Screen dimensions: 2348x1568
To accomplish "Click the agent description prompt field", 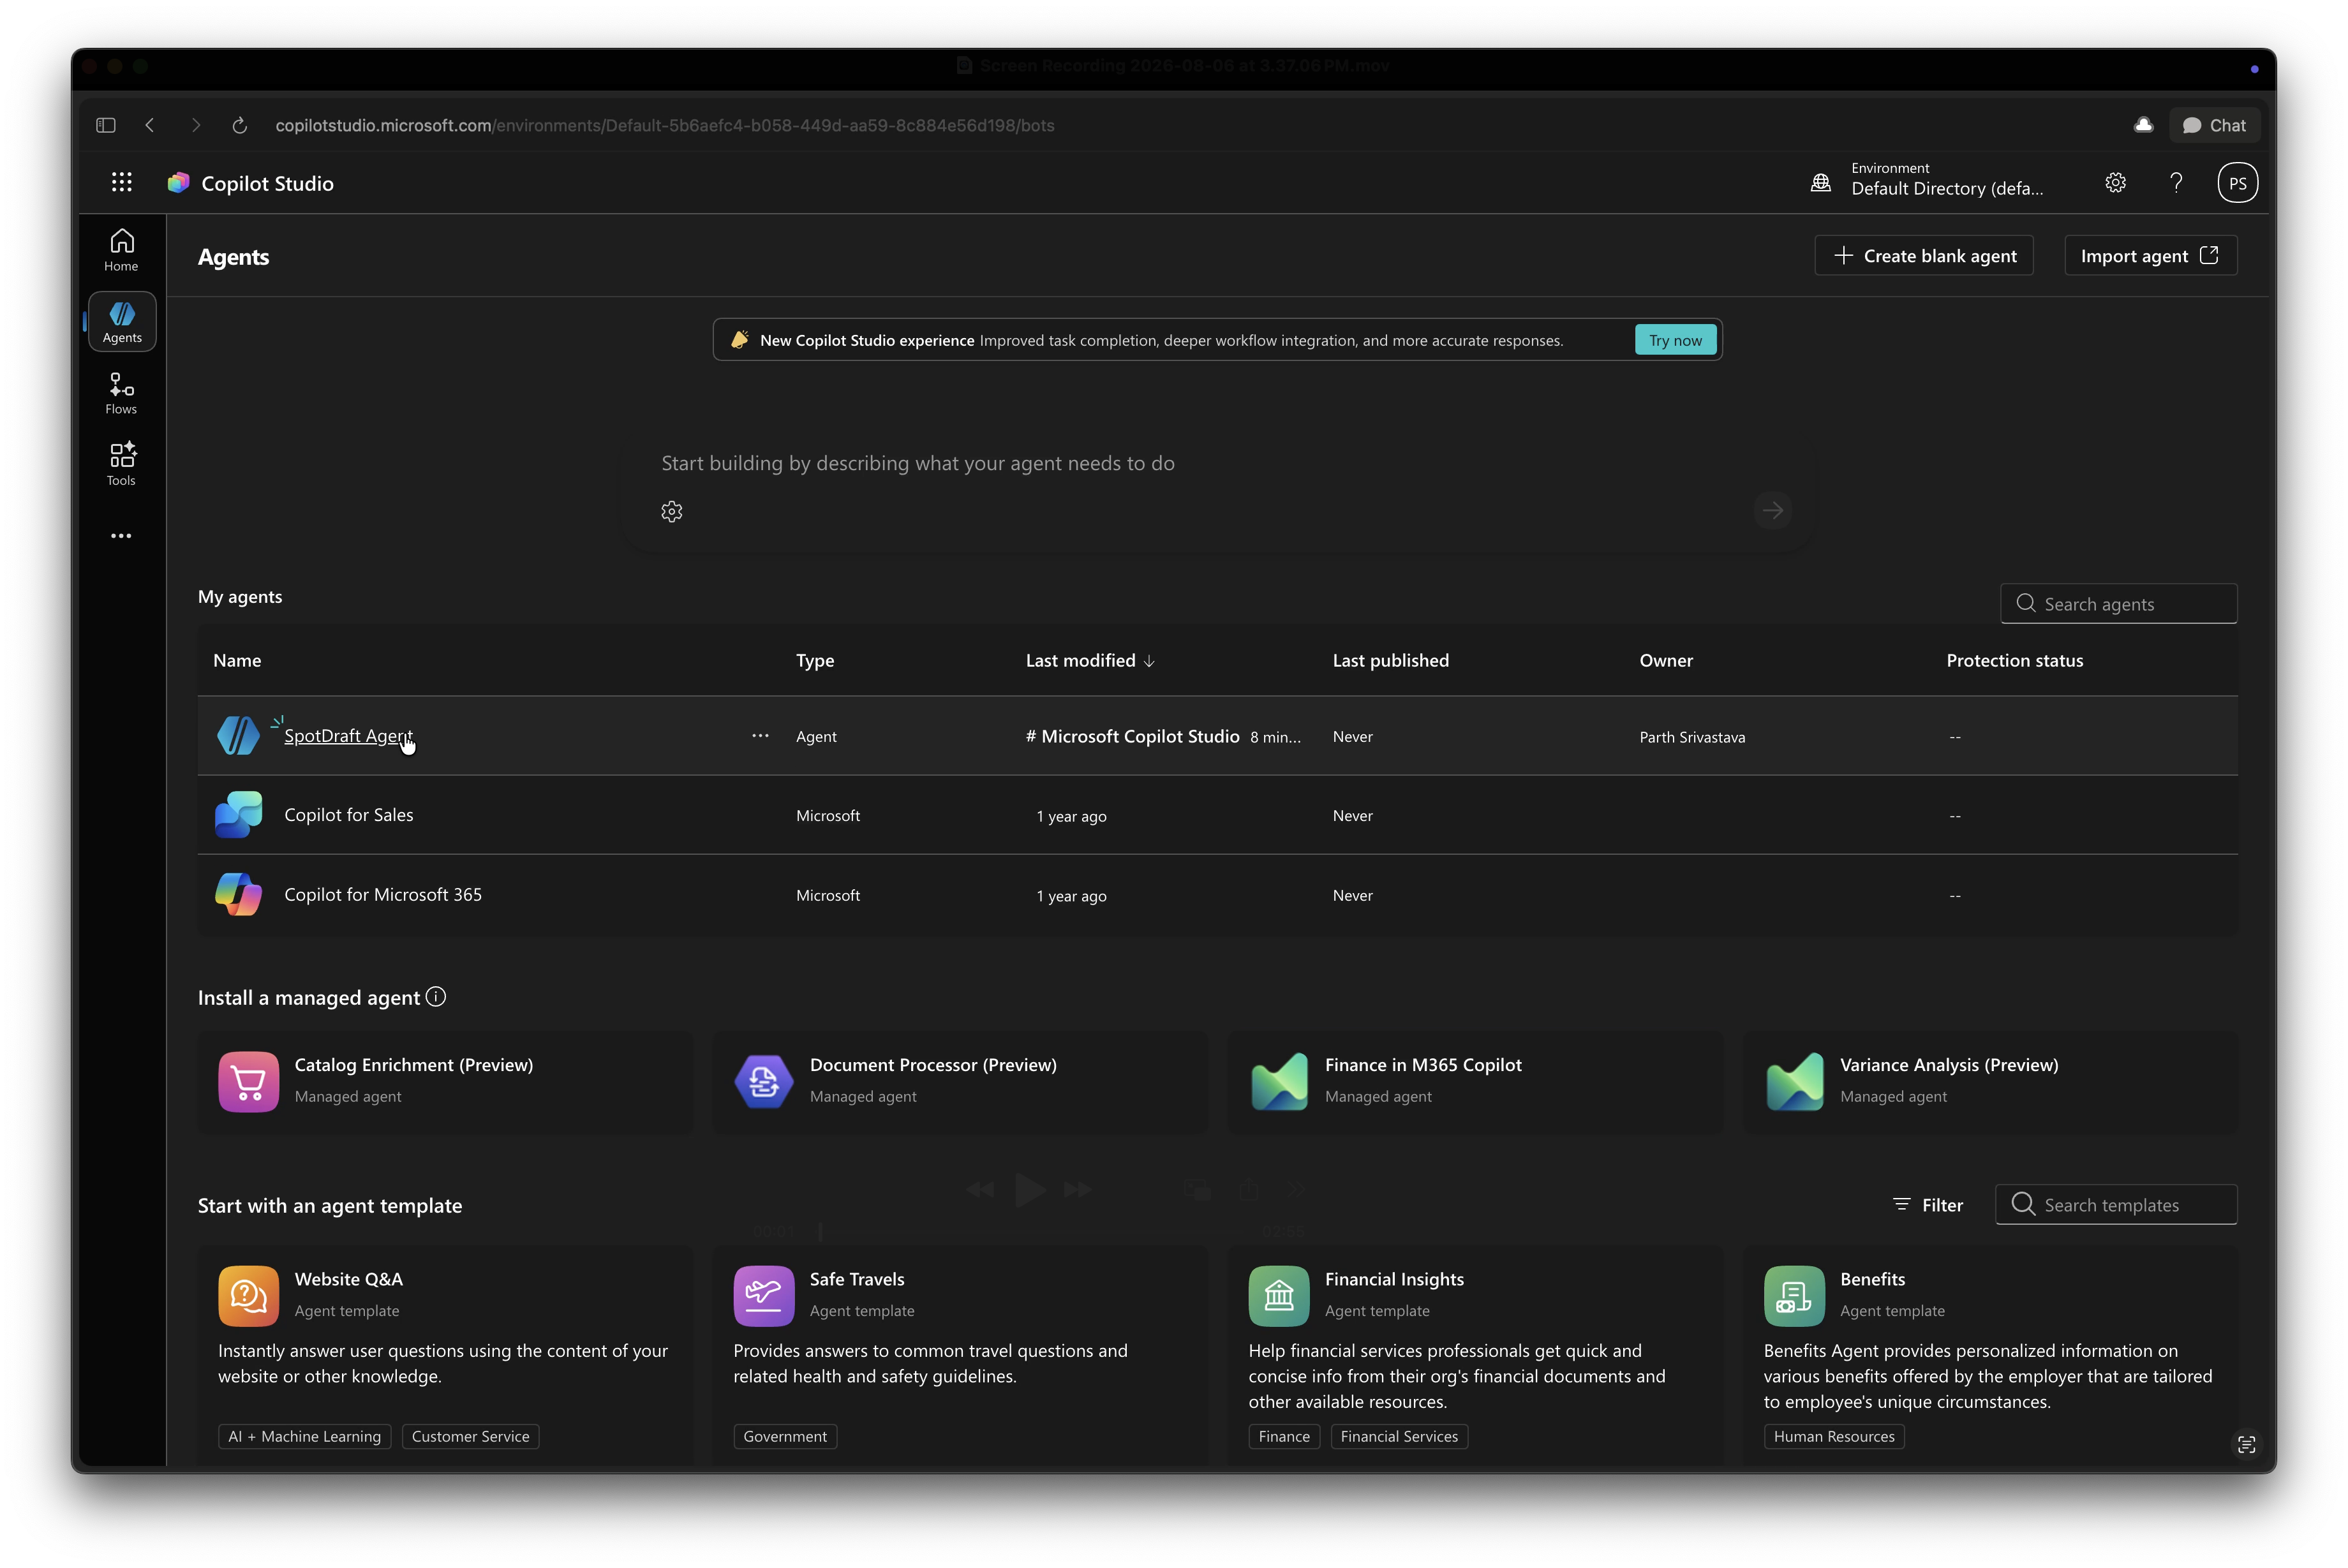I will [1216, 463].
